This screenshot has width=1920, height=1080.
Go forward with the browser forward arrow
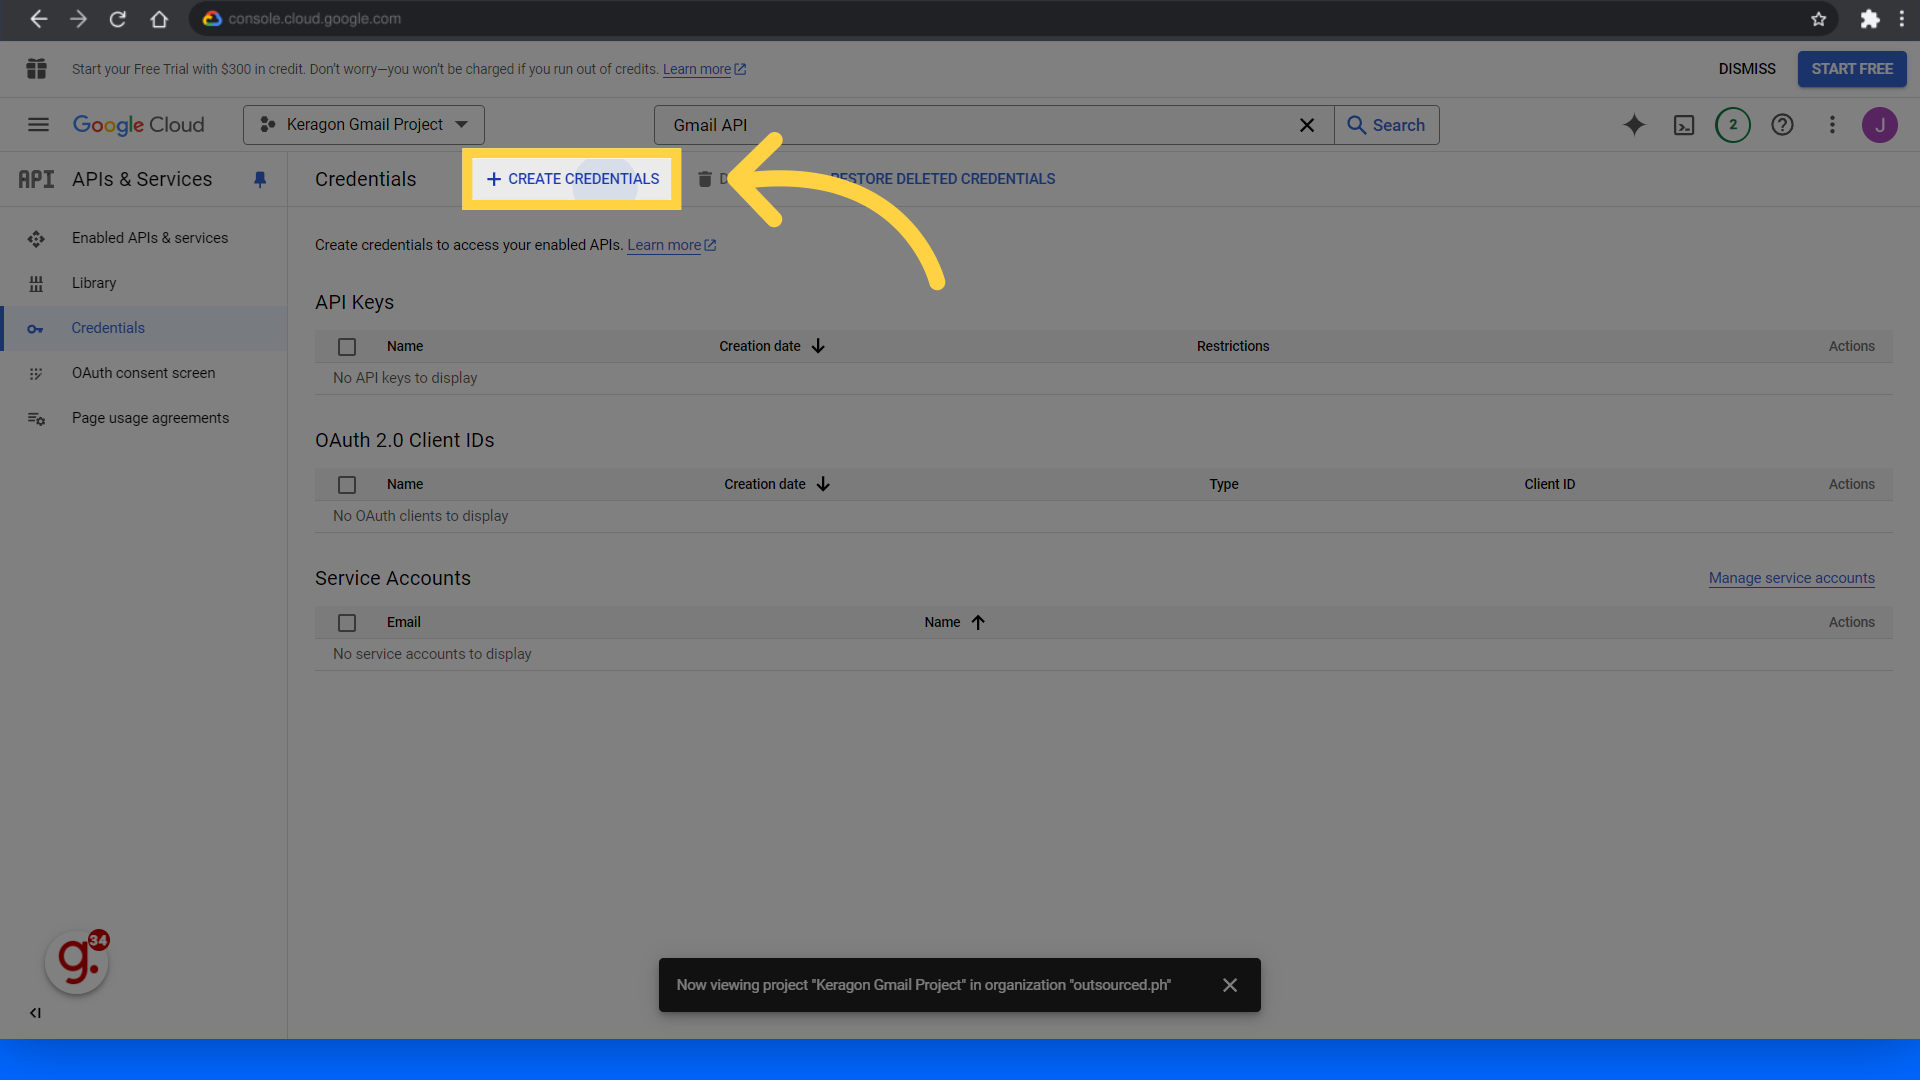[78, 19]
